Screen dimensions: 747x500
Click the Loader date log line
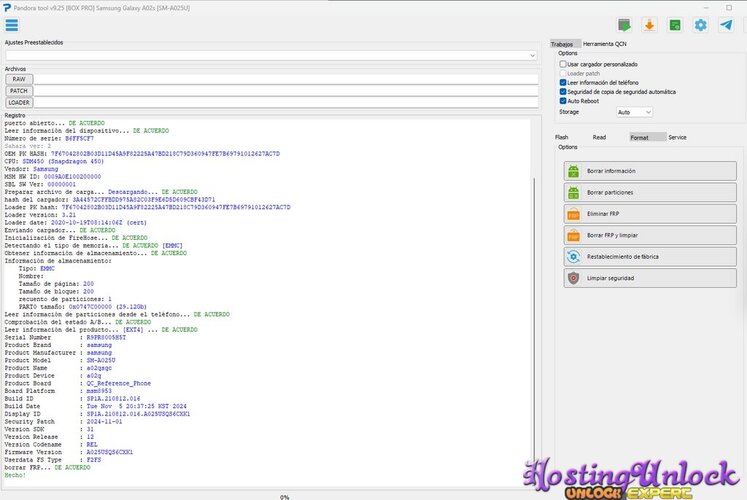click(x=76, y=222)
